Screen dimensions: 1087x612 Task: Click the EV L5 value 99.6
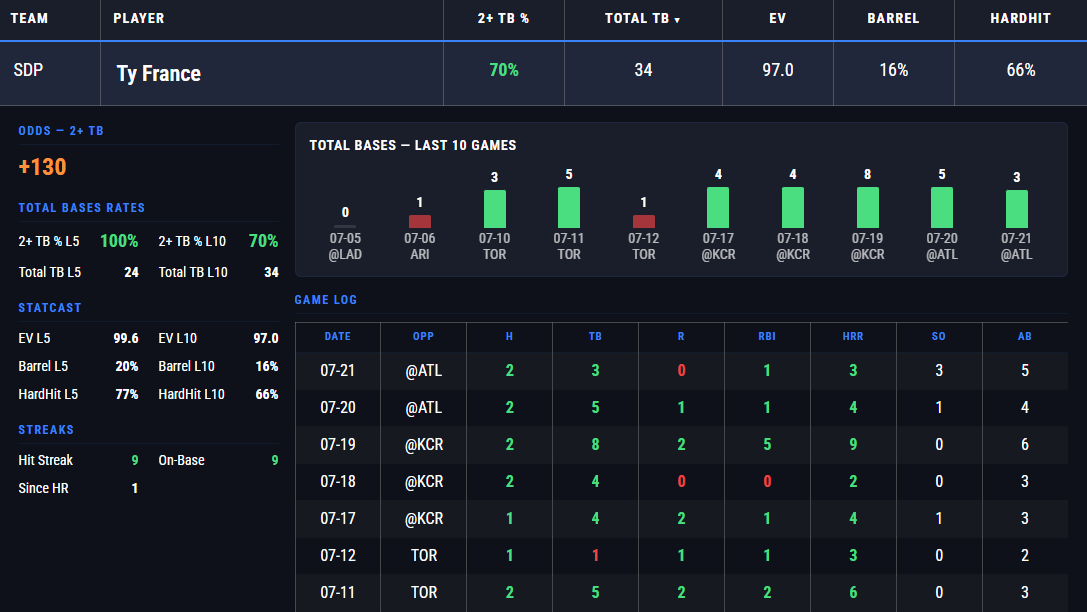point(126,338)
